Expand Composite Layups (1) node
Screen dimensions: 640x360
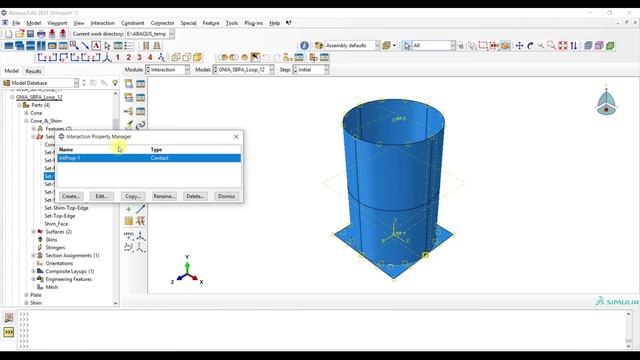point(33,271)
